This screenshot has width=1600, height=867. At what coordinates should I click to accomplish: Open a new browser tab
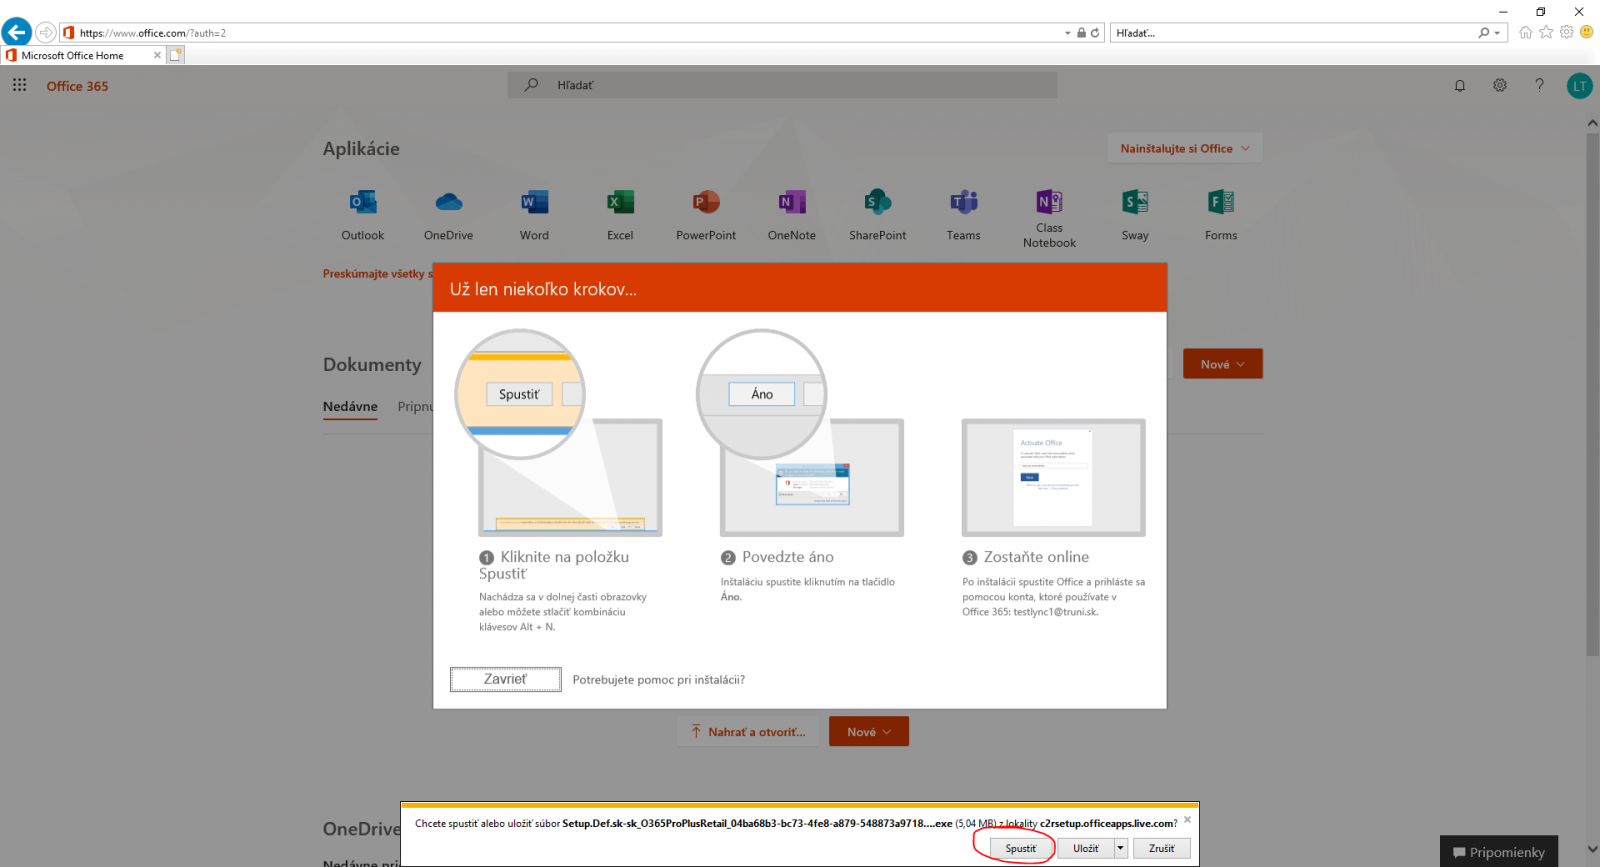click(x=176, y=55)
